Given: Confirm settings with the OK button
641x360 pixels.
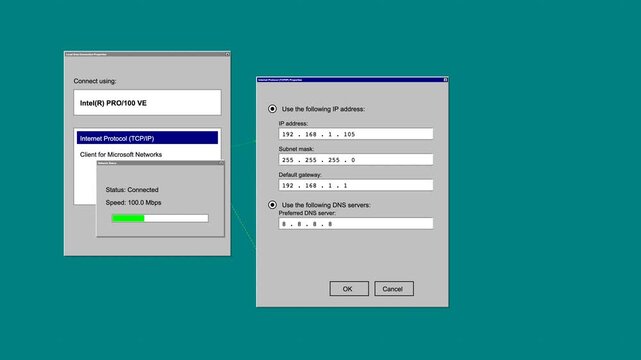Looking at the screenshot, I should click(x=349, y=288).
